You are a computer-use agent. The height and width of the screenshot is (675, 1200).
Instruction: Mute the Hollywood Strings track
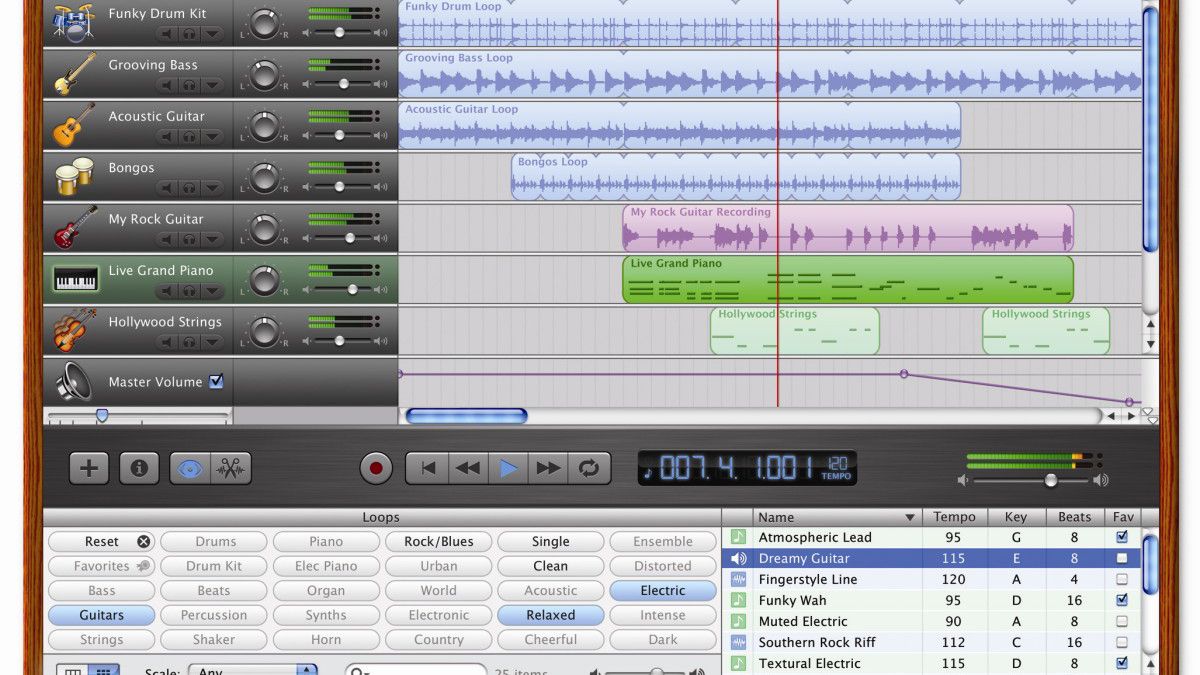(x=166, y=342)
